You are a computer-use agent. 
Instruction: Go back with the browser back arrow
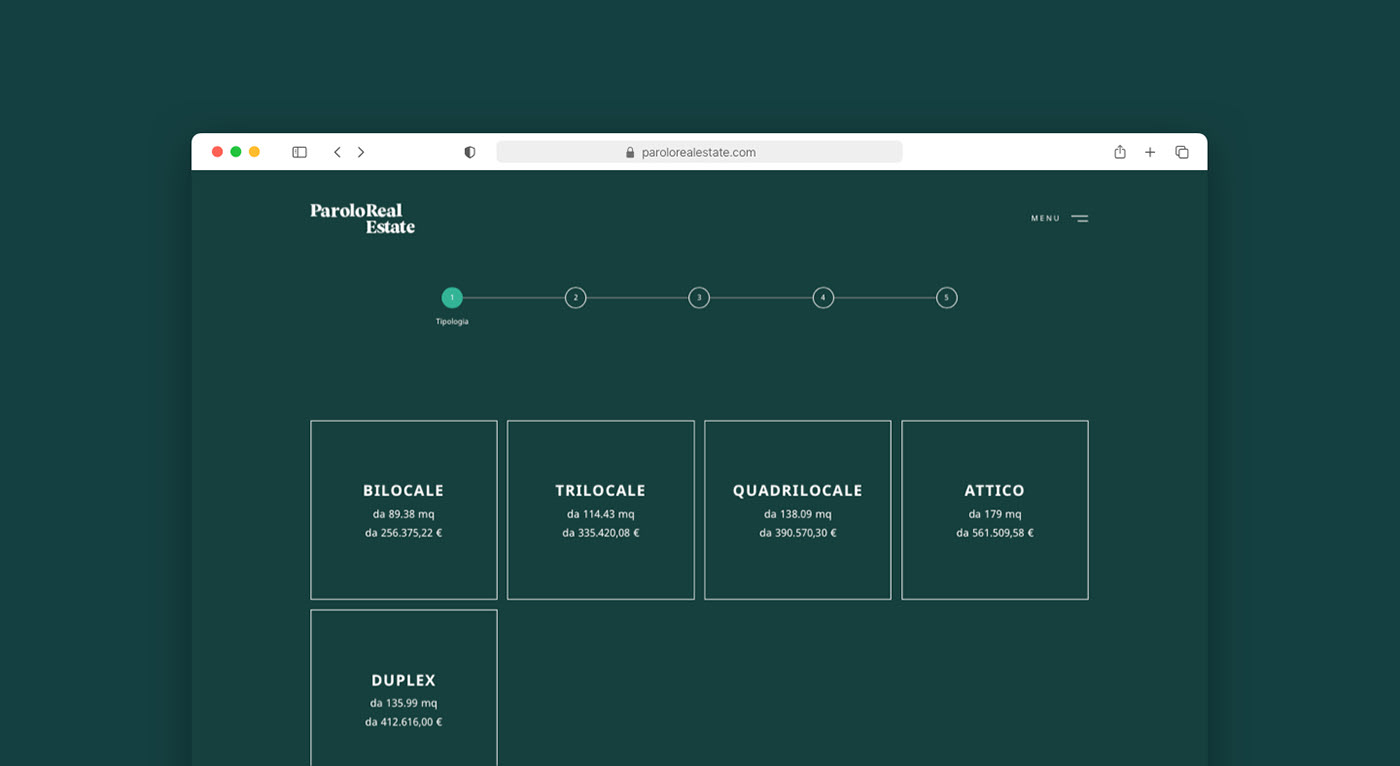click(x=337, y=152)
